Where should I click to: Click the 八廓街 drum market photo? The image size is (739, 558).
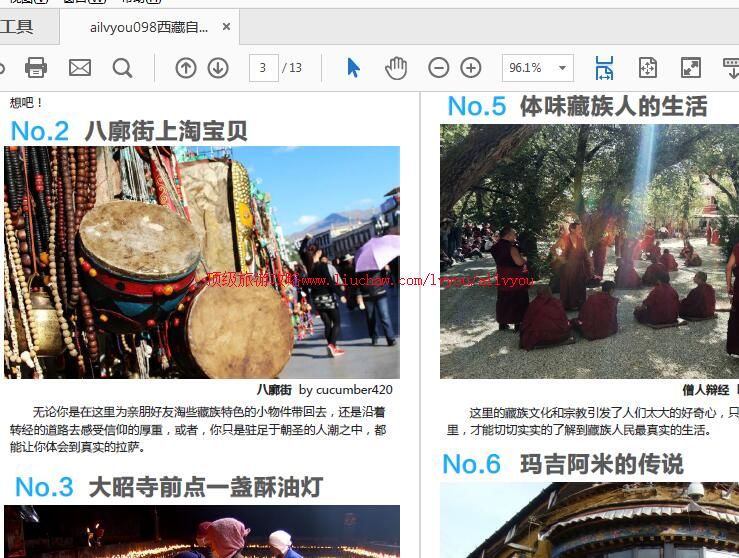202,262
